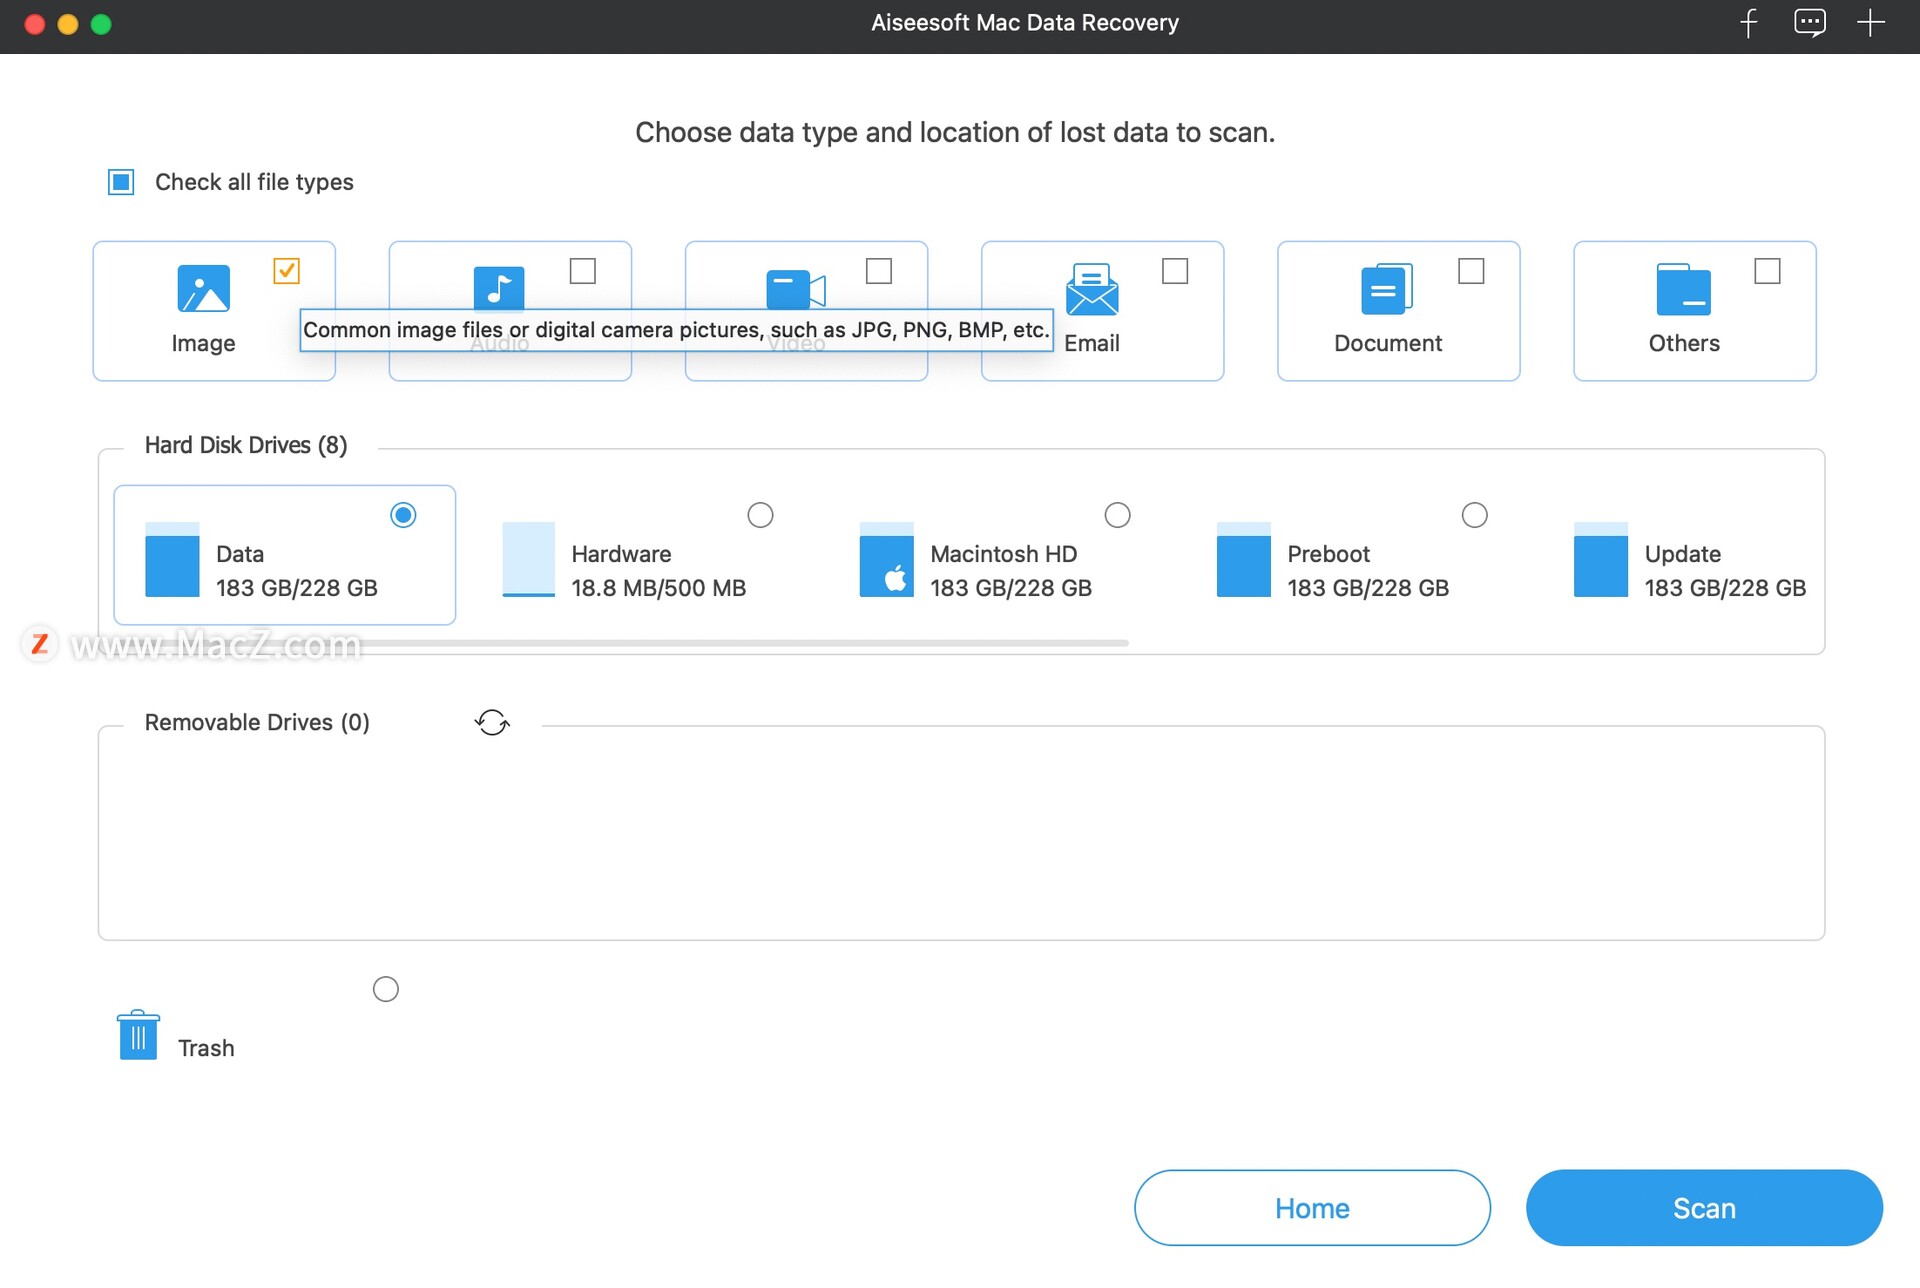The width and height of the screenshot is (1920, 1288).
Task: Select the Data drive radio button
Action: (x=403, y=515)
